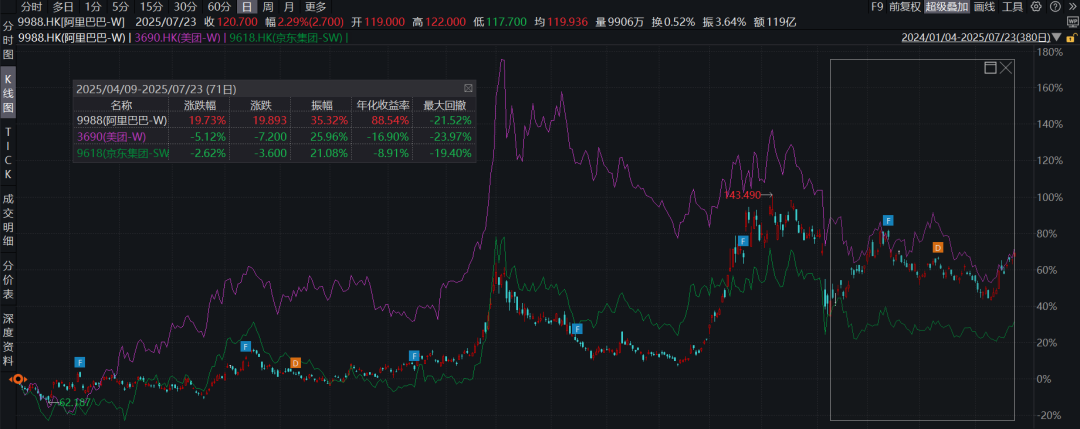Select the 30分 period tab
Viewport: 1080px width, 429px height.
(185, 7)
